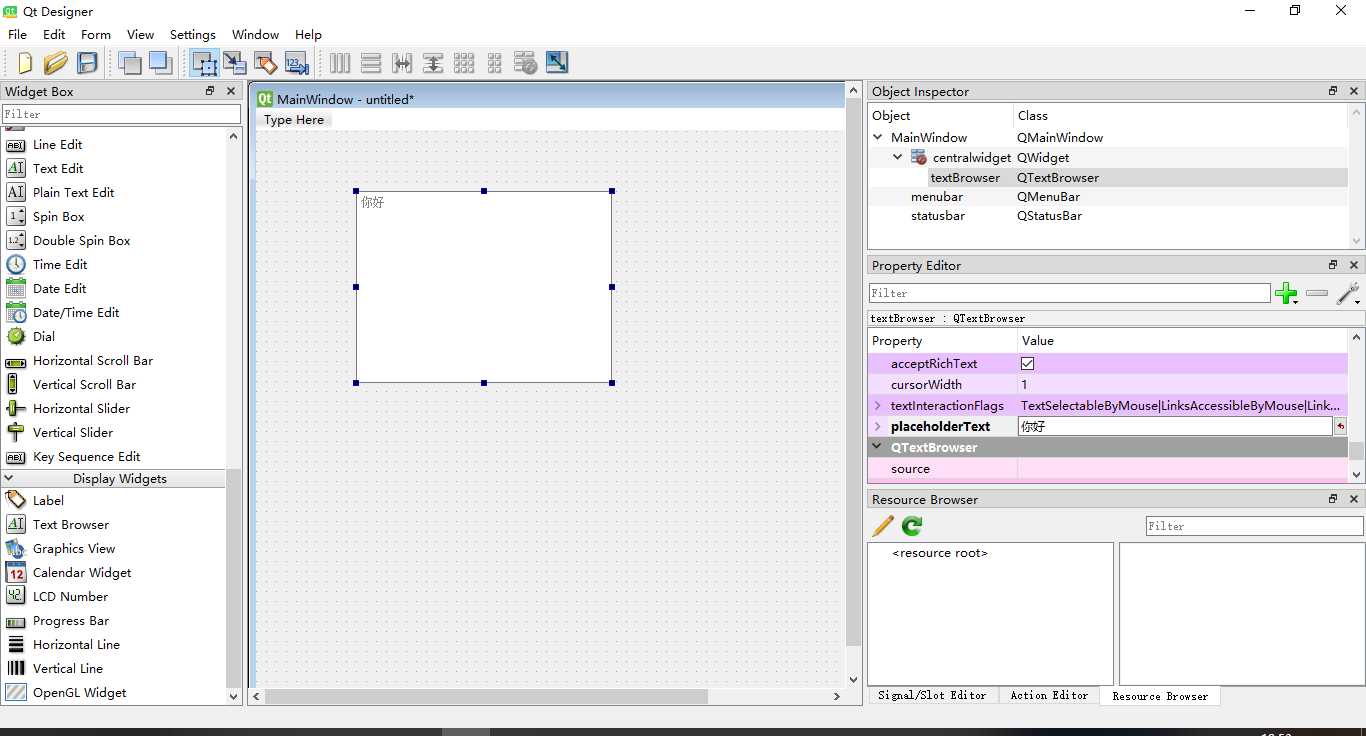This screenshot has width=1366, height=736.
Task: Reload resources with green arrow icon
Action: click(x=912, y=526)
